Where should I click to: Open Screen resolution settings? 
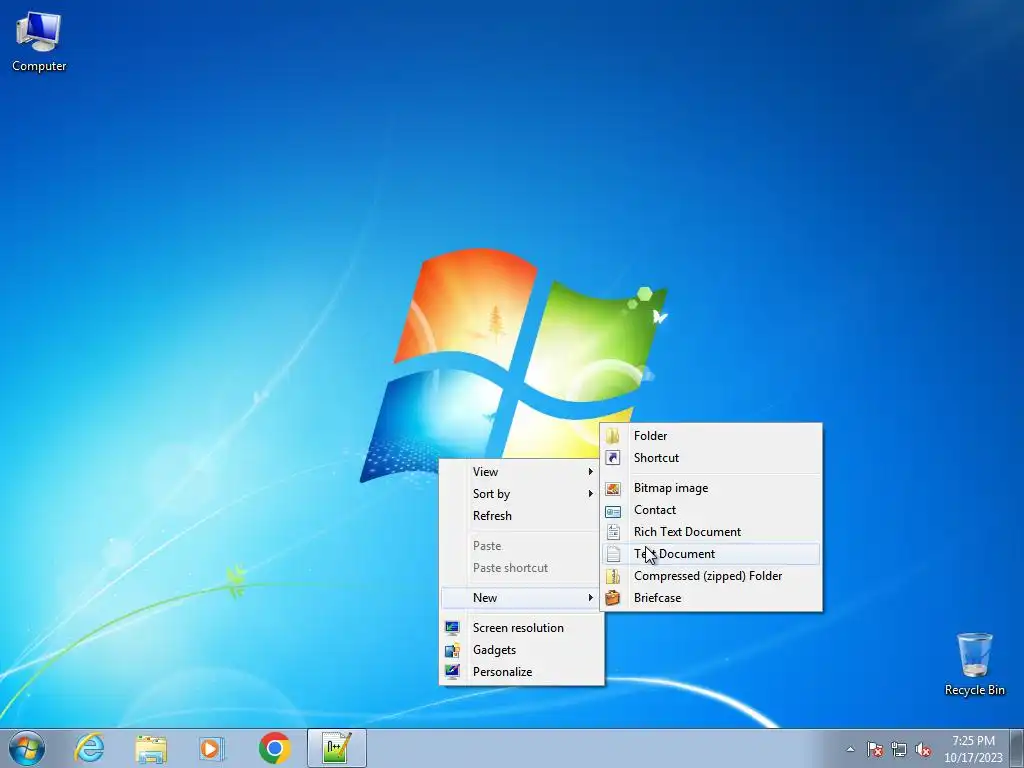(521, 628)
